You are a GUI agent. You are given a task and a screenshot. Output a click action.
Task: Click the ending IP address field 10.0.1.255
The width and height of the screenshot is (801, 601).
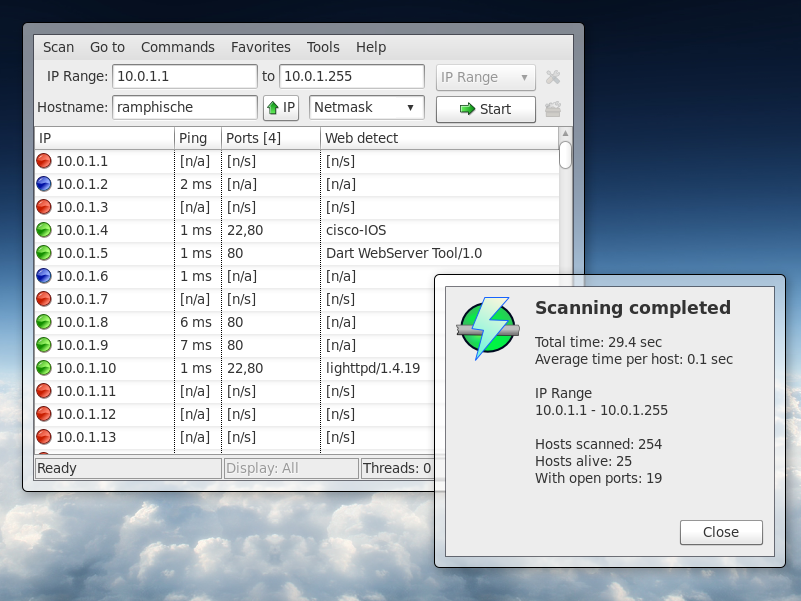(351, 76)
